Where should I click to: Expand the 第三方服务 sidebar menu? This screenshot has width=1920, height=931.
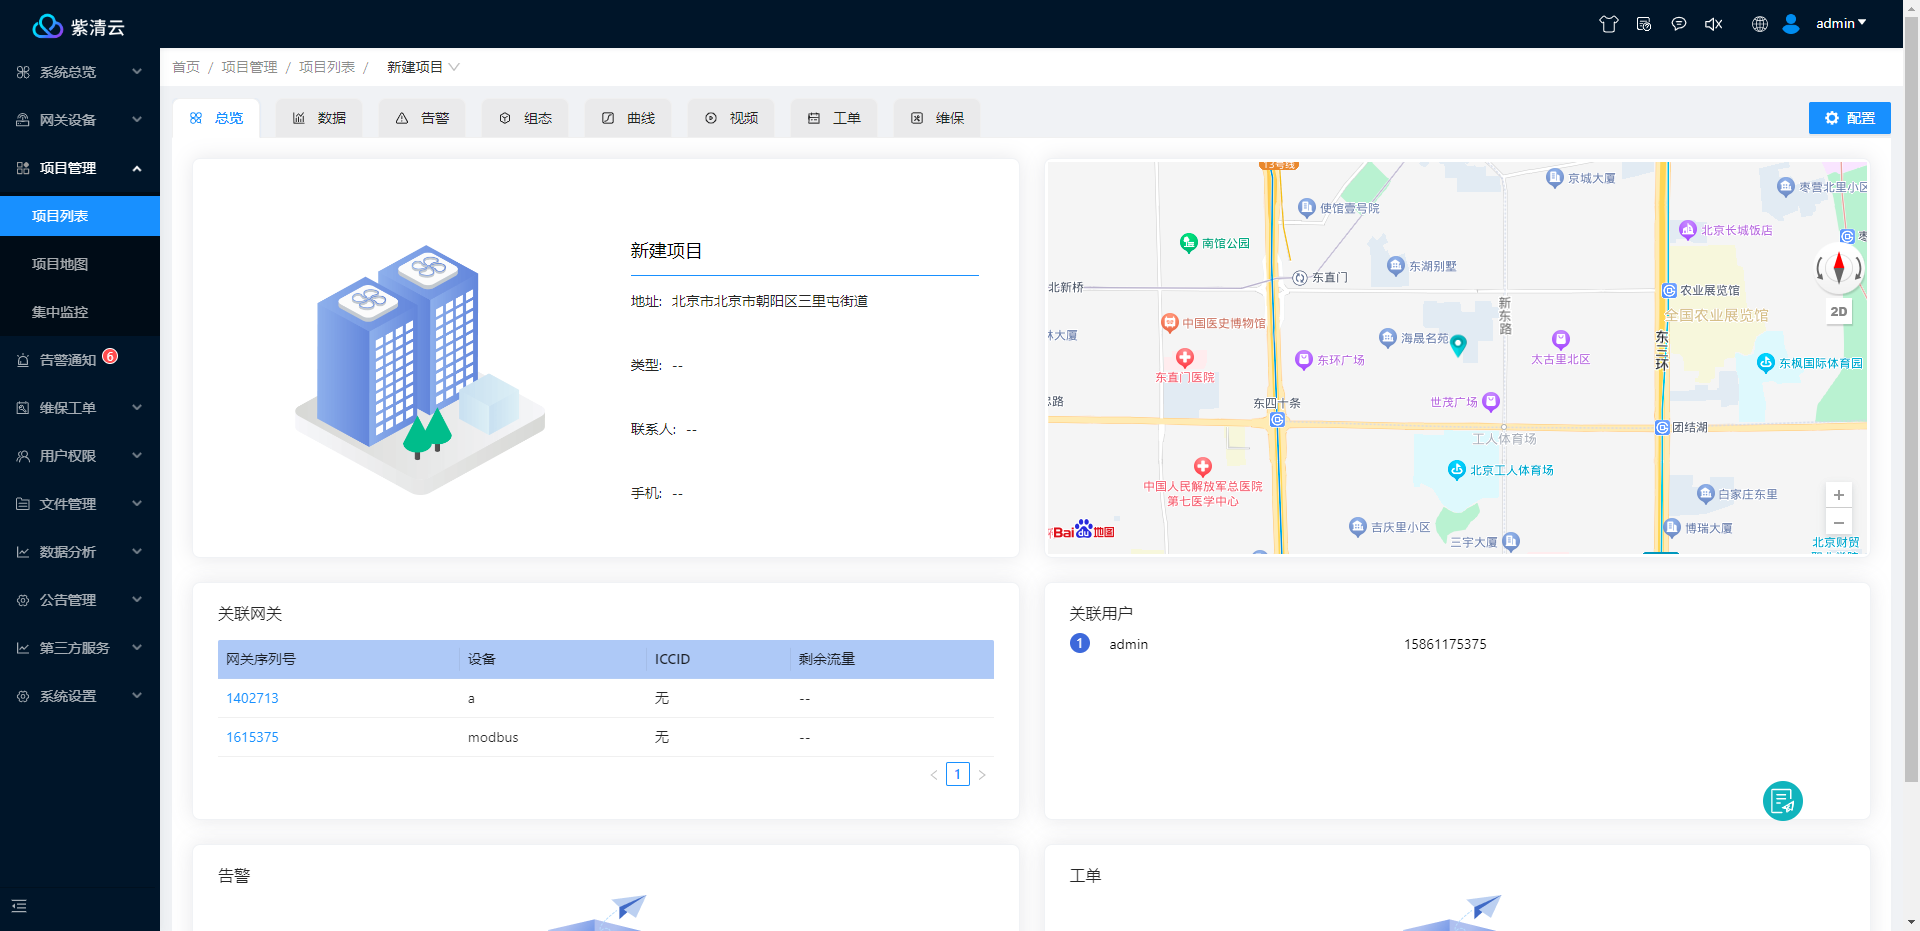(x=80, y=648)
